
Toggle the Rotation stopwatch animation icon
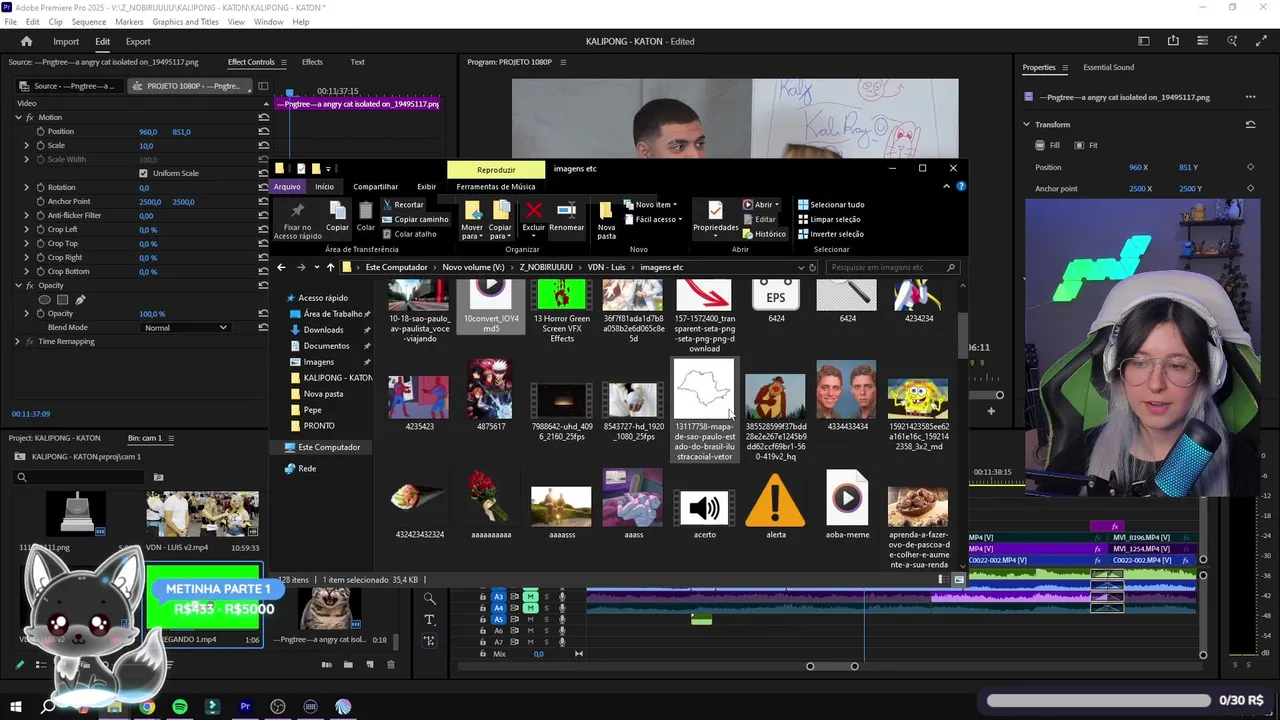(x=41, y=187)
